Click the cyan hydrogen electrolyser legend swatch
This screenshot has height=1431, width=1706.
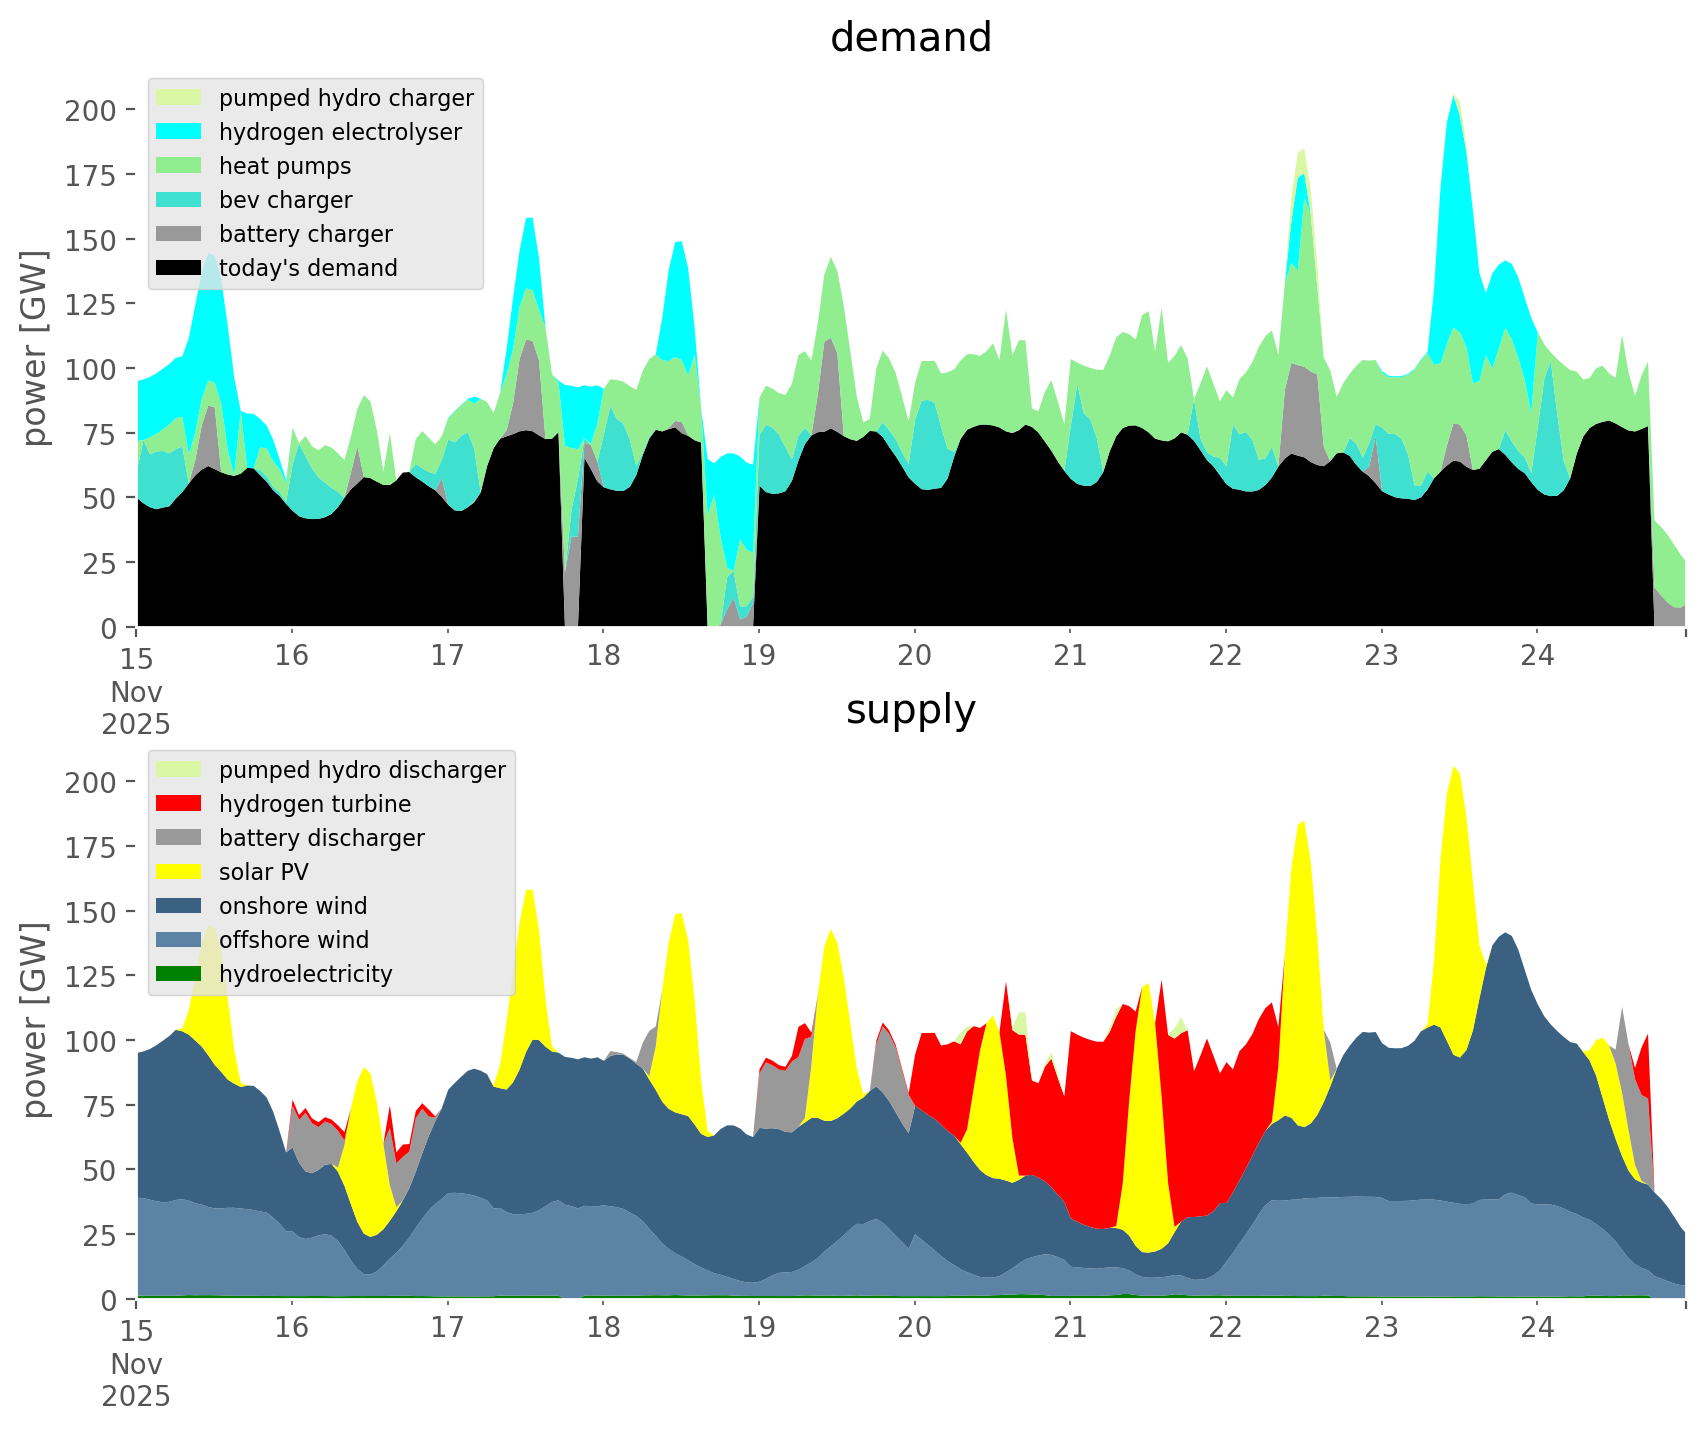(179, 132)
